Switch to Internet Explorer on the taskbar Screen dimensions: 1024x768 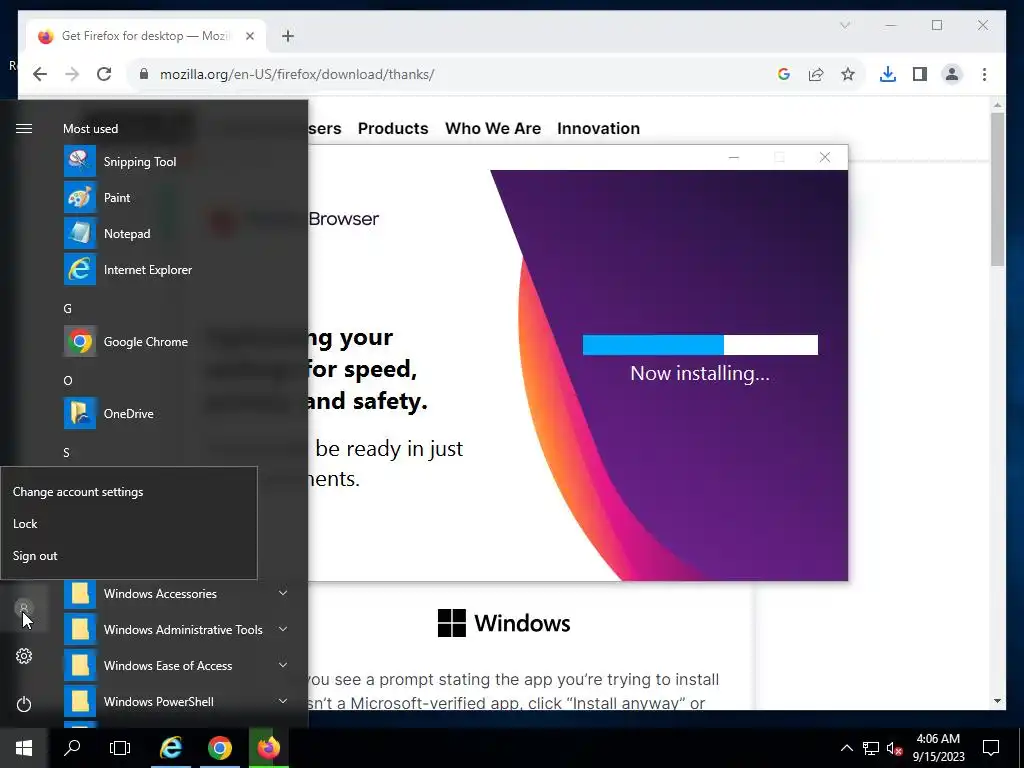point(170,748)
